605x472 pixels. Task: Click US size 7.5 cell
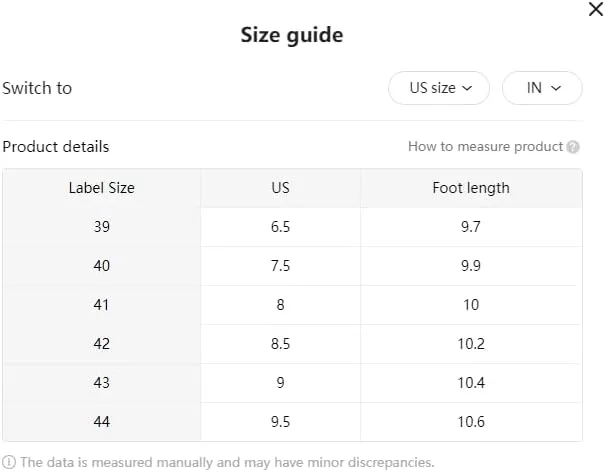281,266
